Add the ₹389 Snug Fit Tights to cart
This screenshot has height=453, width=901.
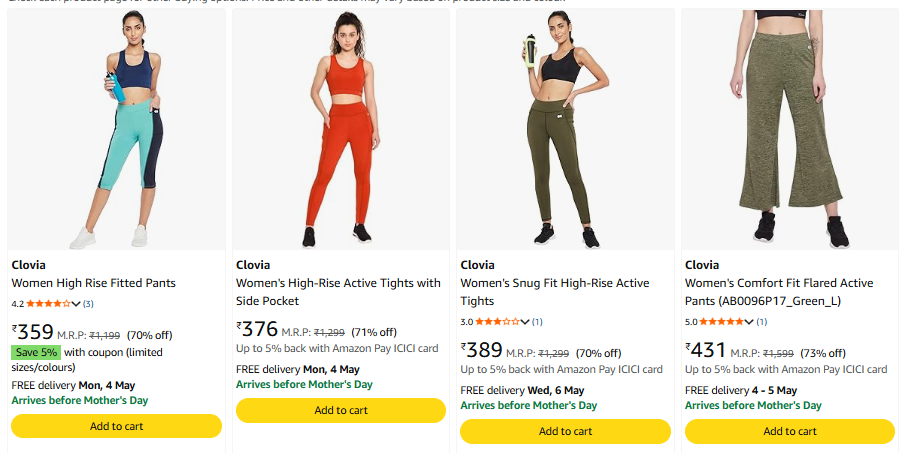[x=565, y=431]
